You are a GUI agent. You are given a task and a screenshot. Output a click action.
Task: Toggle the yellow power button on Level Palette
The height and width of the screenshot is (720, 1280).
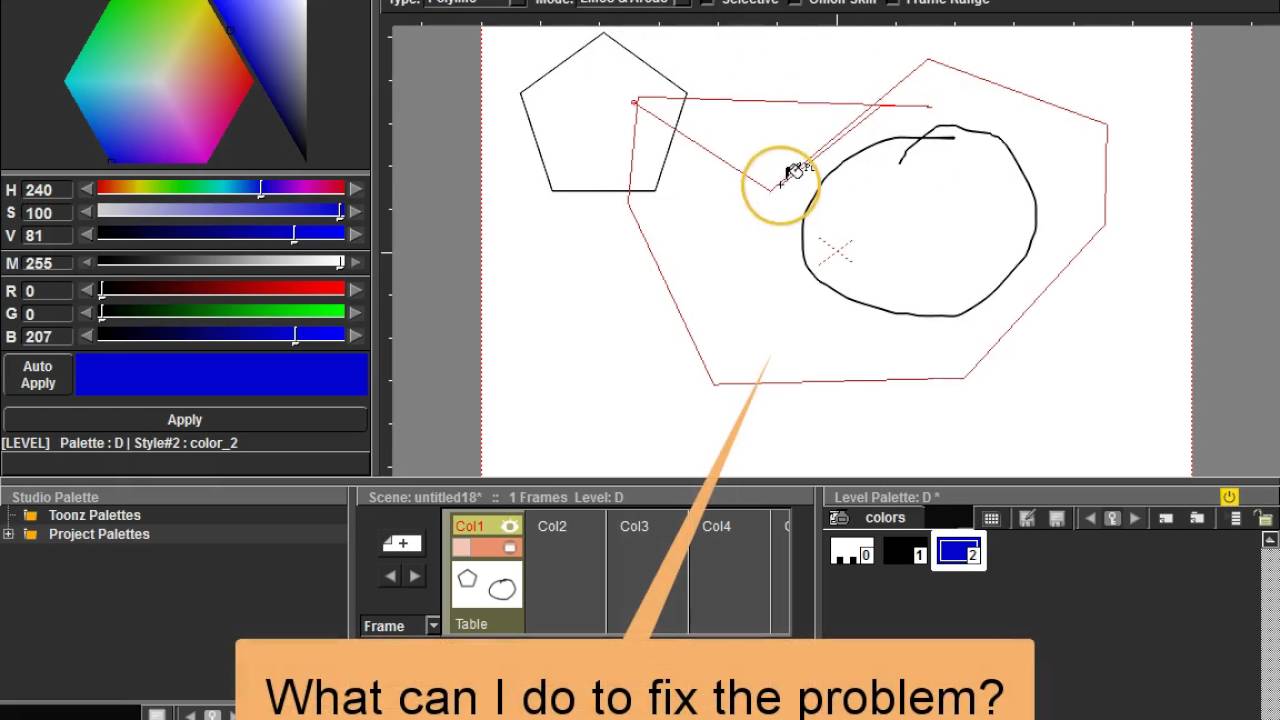pos(1229,497)
